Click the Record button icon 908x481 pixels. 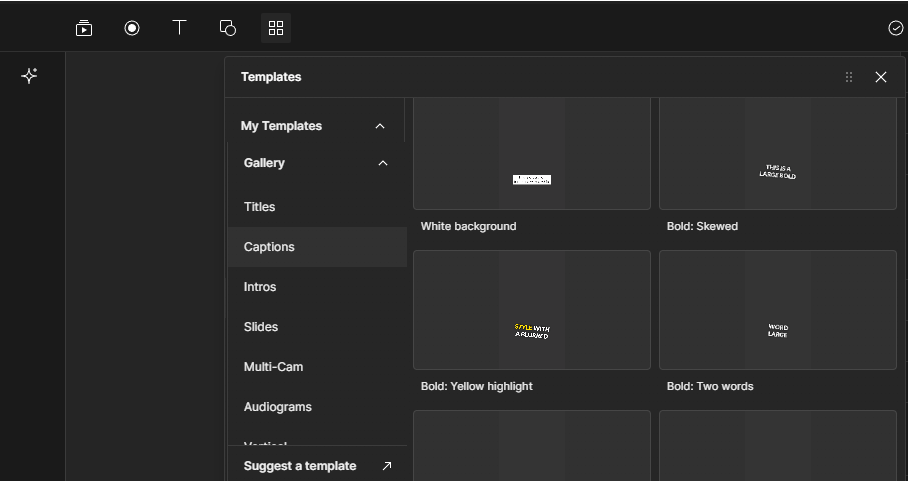[x=132, y=28]
